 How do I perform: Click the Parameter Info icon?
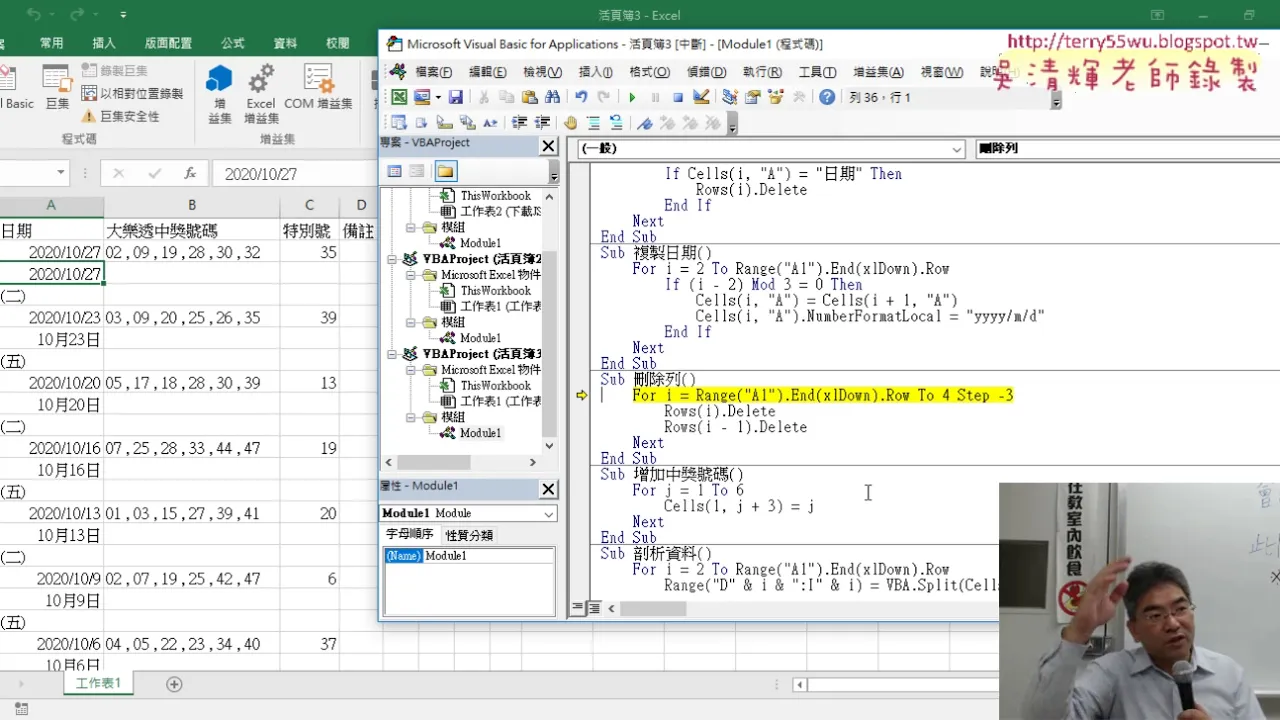pos(467,123)
